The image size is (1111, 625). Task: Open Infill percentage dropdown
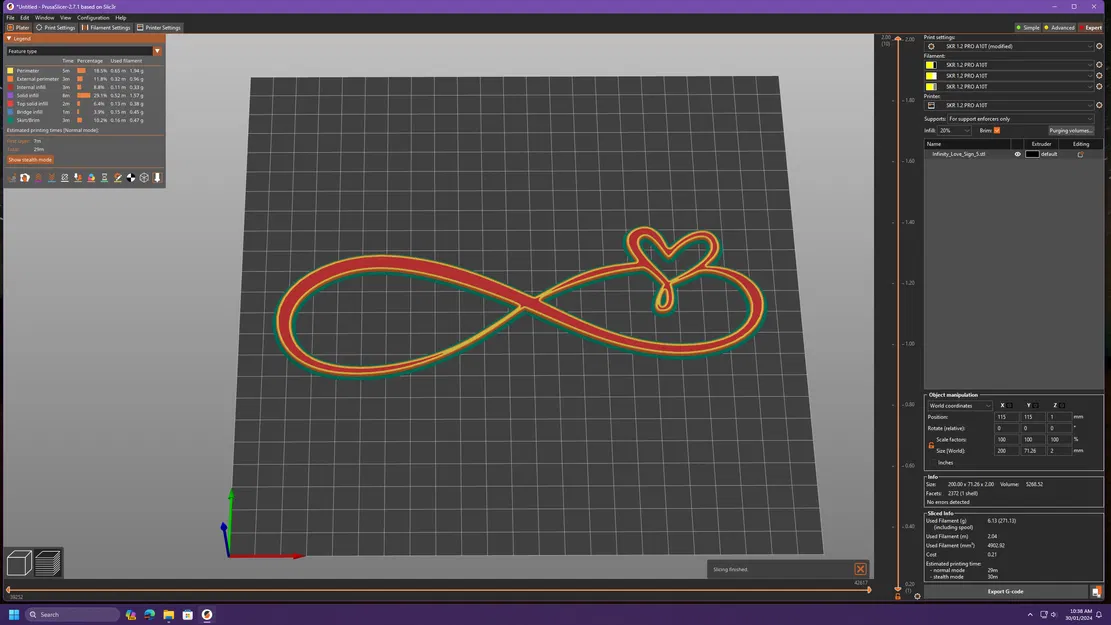tap(954, 130)
